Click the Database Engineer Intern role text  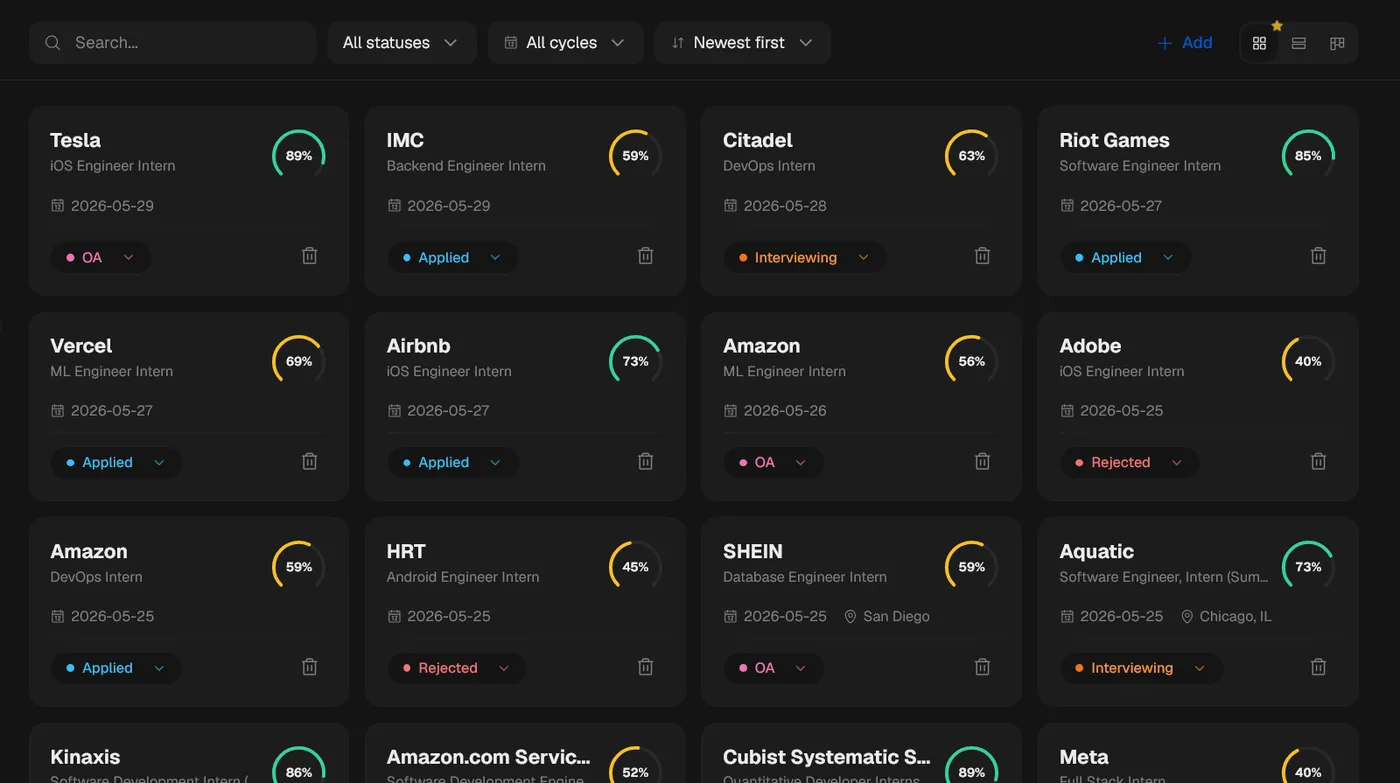[805, 577]
